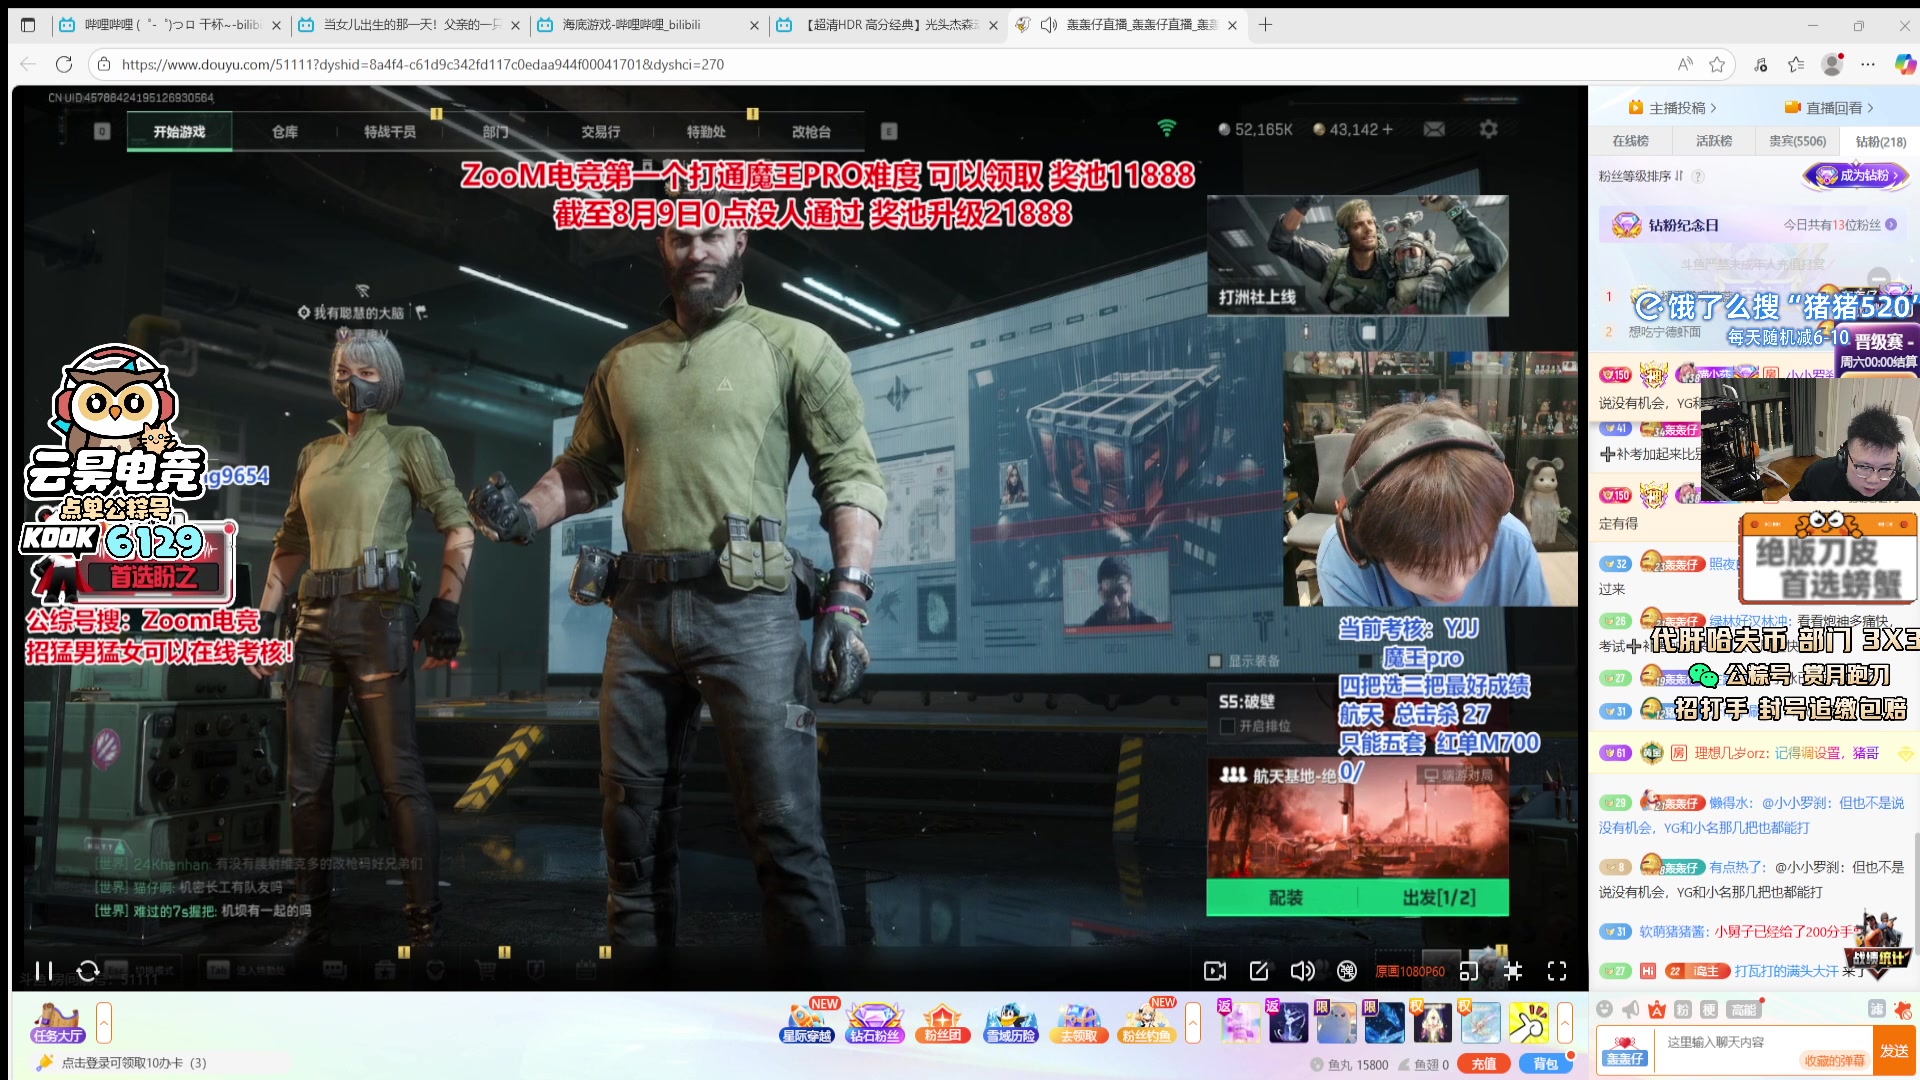This screenshot has height=1080, width=1920.
Task: Expand the arrow next to 任务大厅
Action: [103, 1023]
